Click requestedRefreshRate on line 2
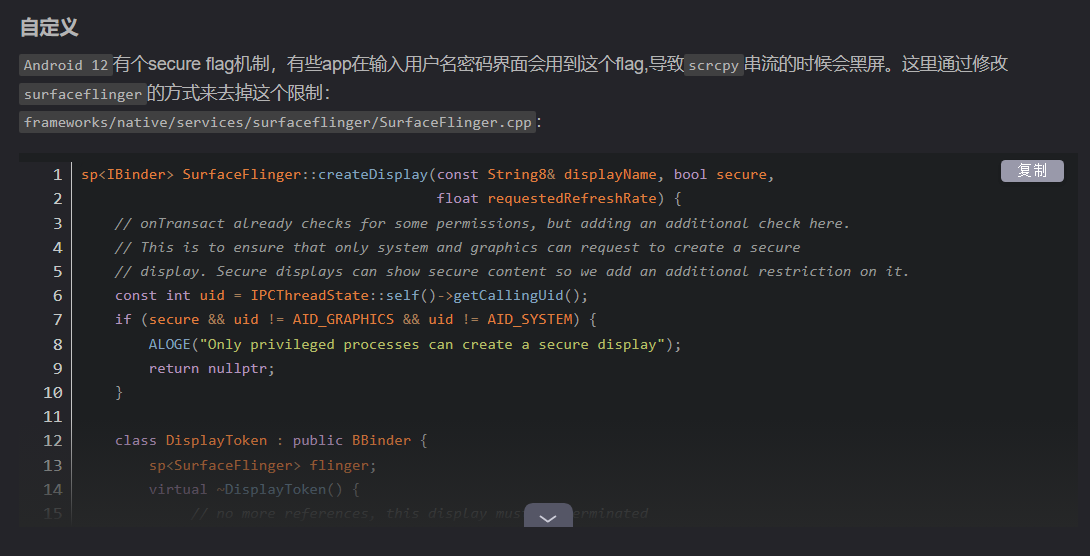The width and height of the screenshot is (1090, 556). point(572,199)
